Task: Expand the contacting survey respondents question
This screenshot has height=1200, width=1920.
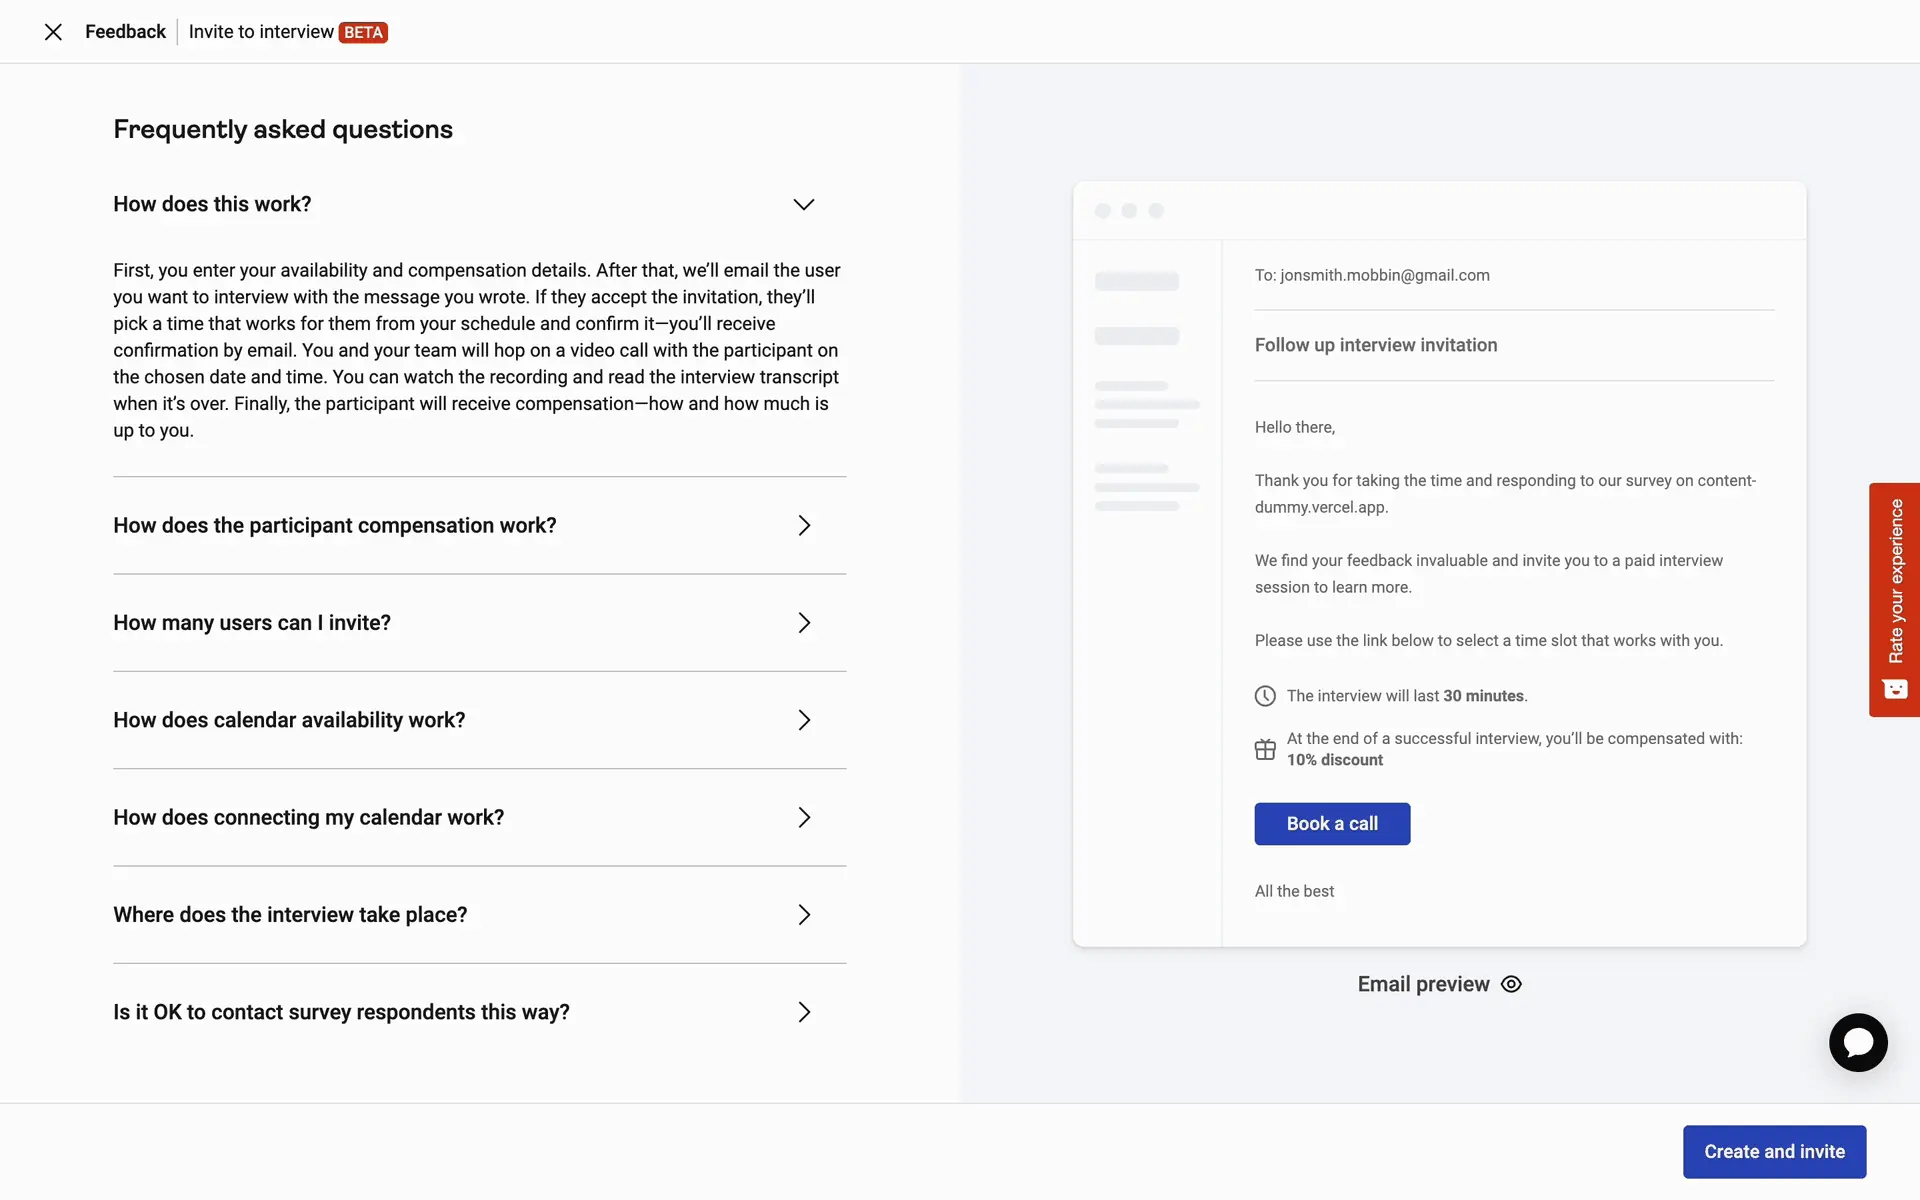Action: [x=803, y=1012]
